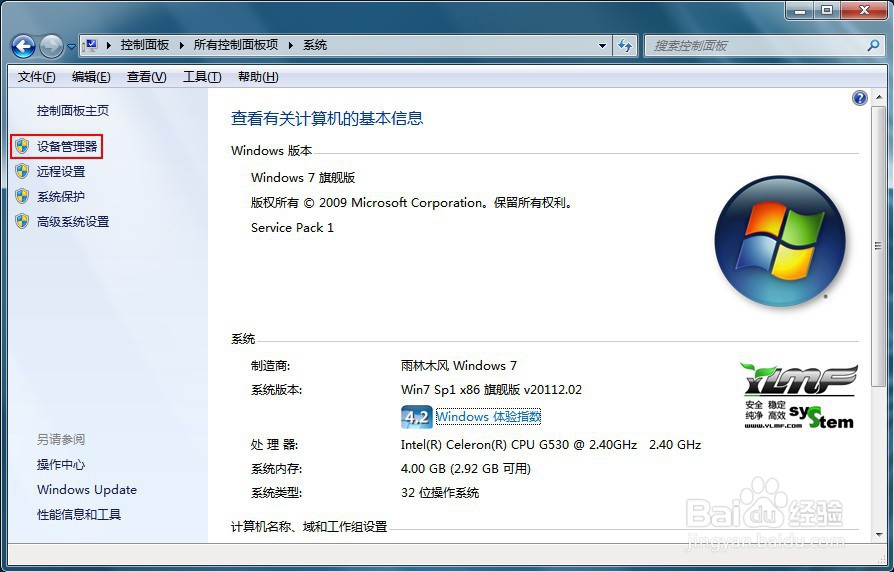The image size is (894, 572).
Task: Expand arrow after 控制面板 breadcrumb
Action: (181, 45)
